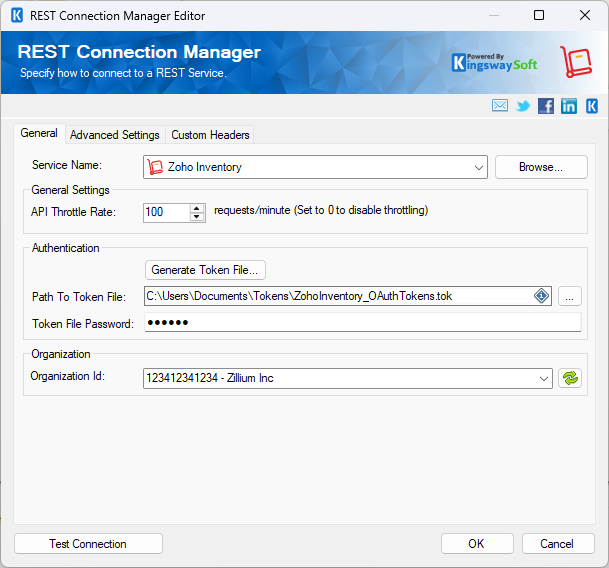Screen dimensions: 609x568
Task: Maximize the REST Connection Manager Editor window
Action: coord(539,15)
